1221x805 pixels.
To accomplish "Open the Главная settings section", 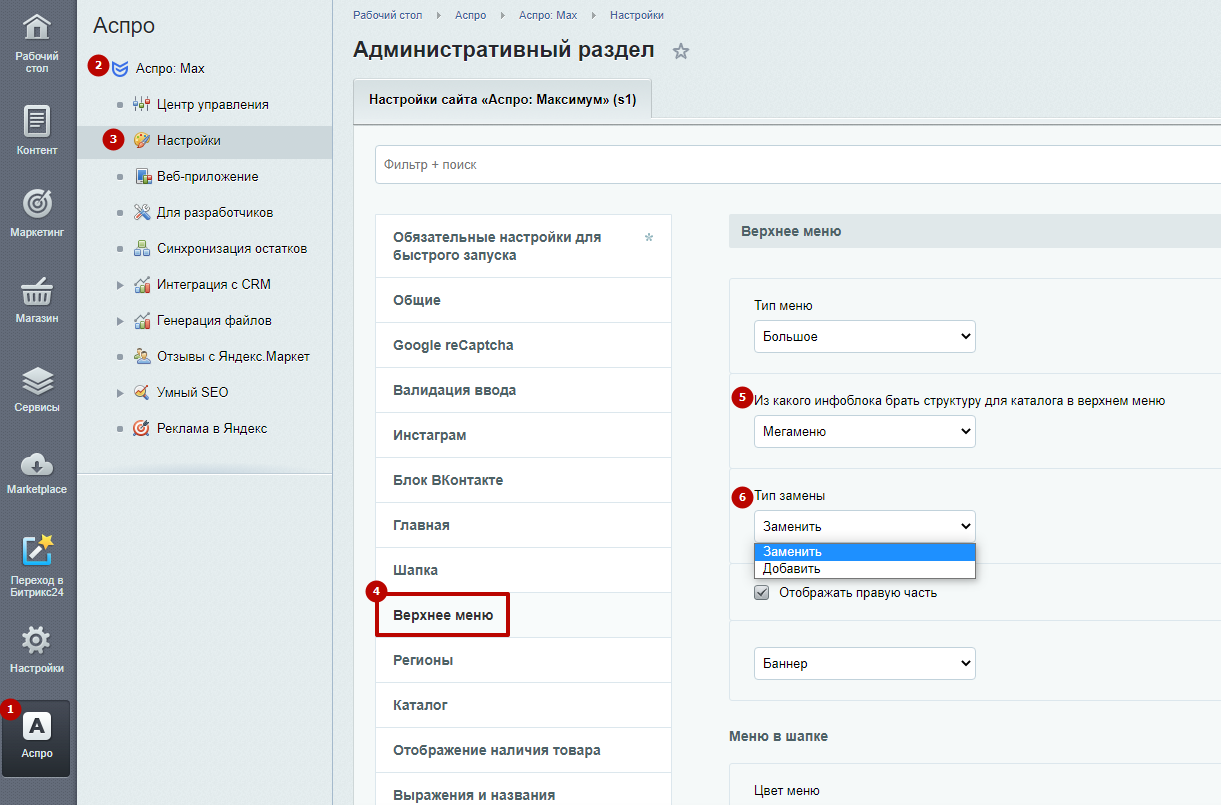I will [523, 525].
